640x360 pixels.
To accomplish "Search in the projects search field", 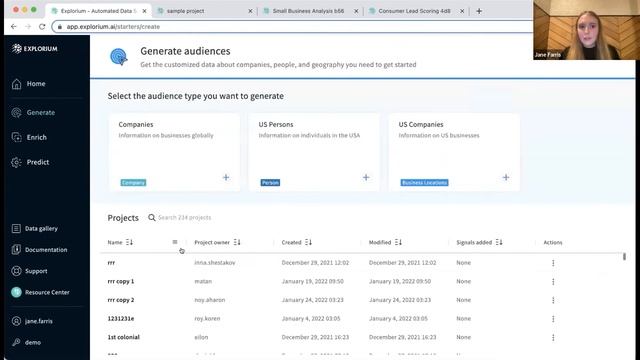I will click(184, 218).
